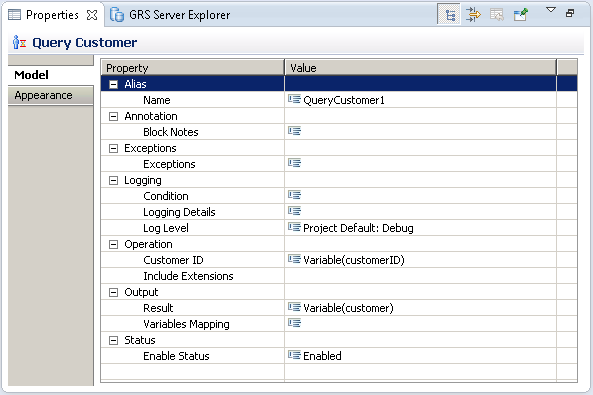Click the Properties tab table icon
The image size is (593, 395).
pos(14,15)
